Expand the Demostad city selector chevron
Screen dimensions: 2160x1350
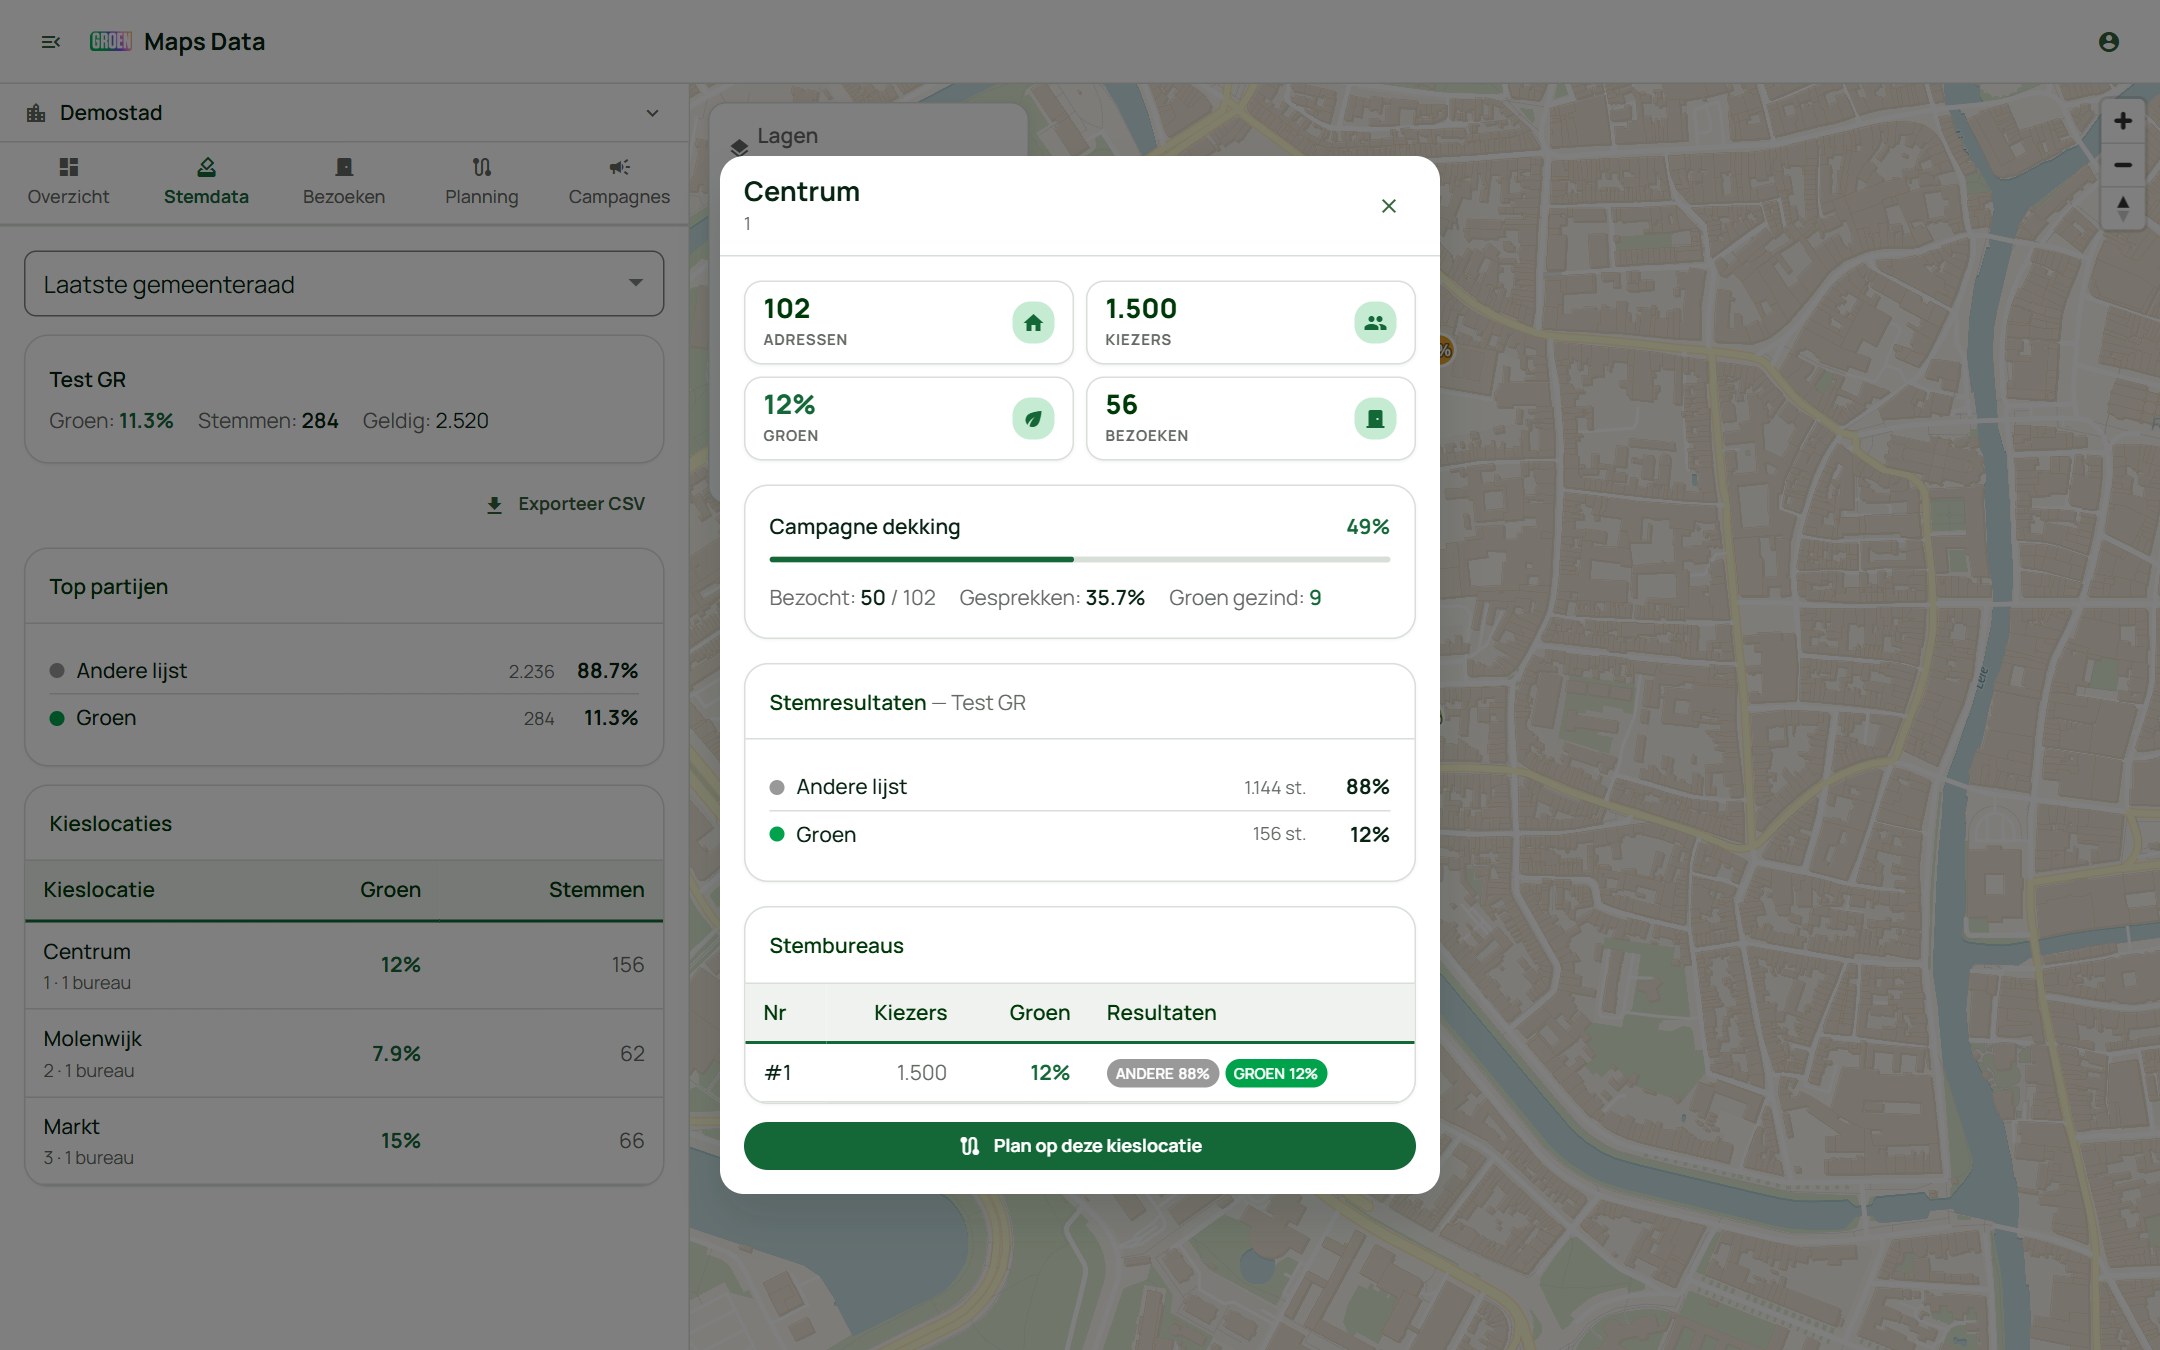[652, 113]
